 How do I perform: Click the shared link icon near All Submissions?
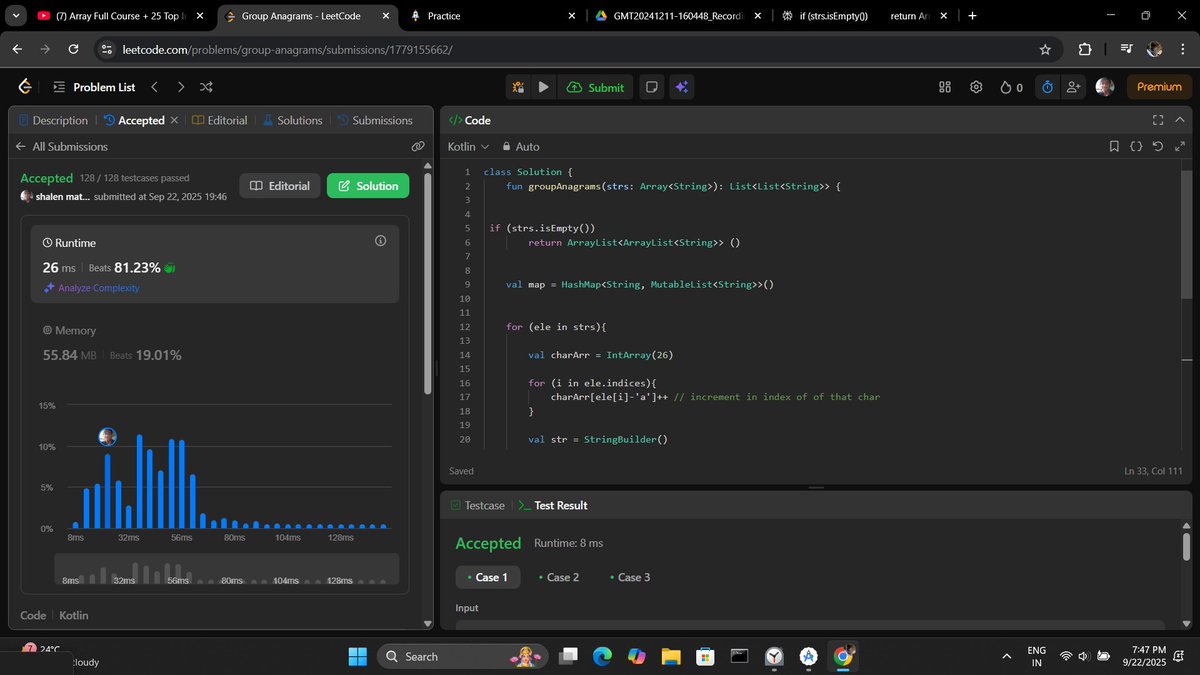click(x=418, y=146)
